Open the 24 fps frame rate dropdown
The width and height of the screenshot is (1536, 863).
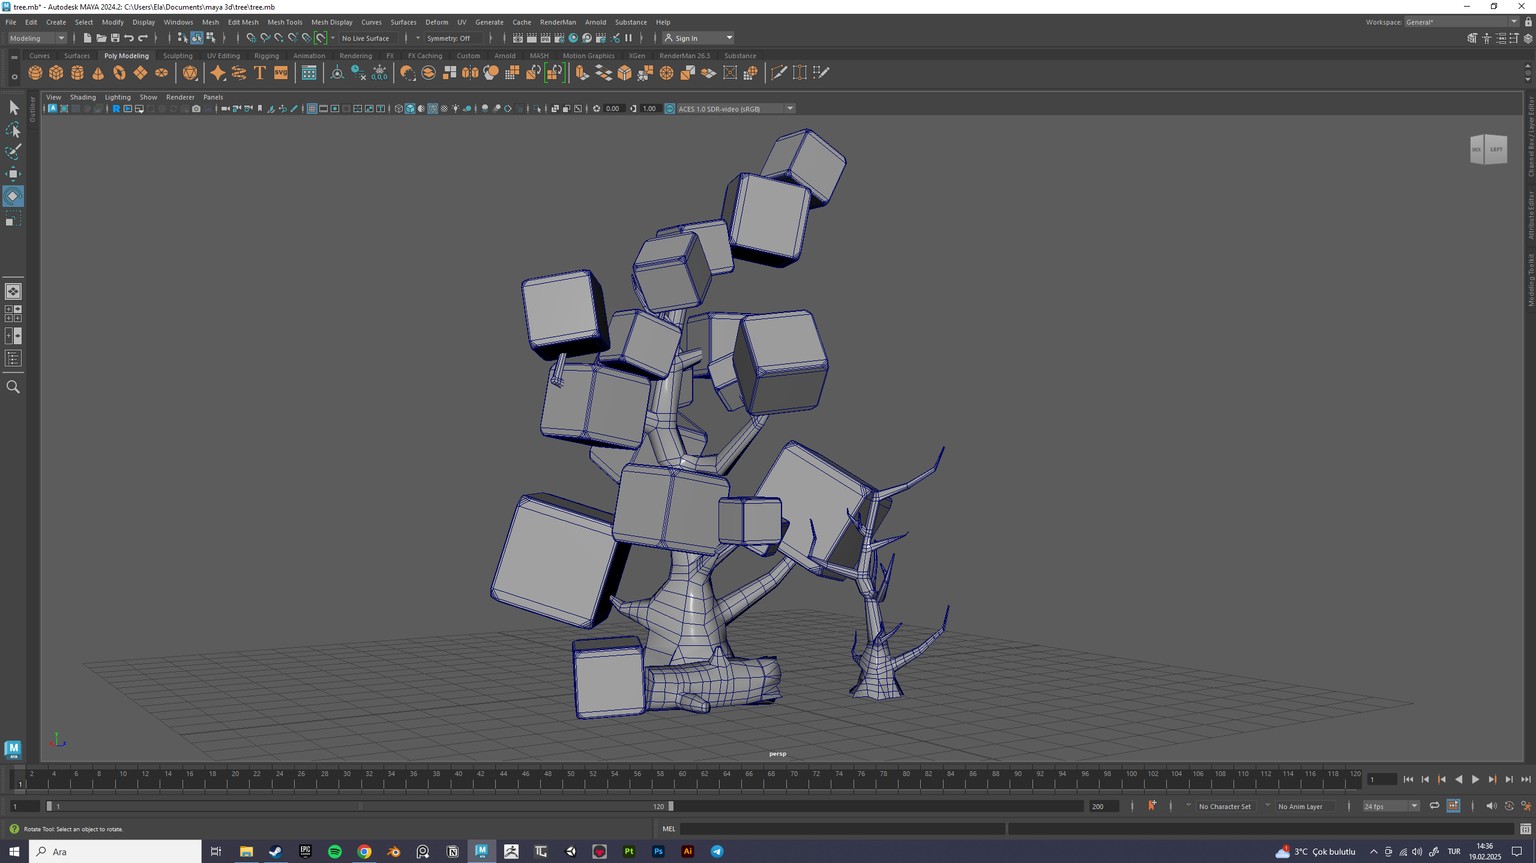point(1391,806)
